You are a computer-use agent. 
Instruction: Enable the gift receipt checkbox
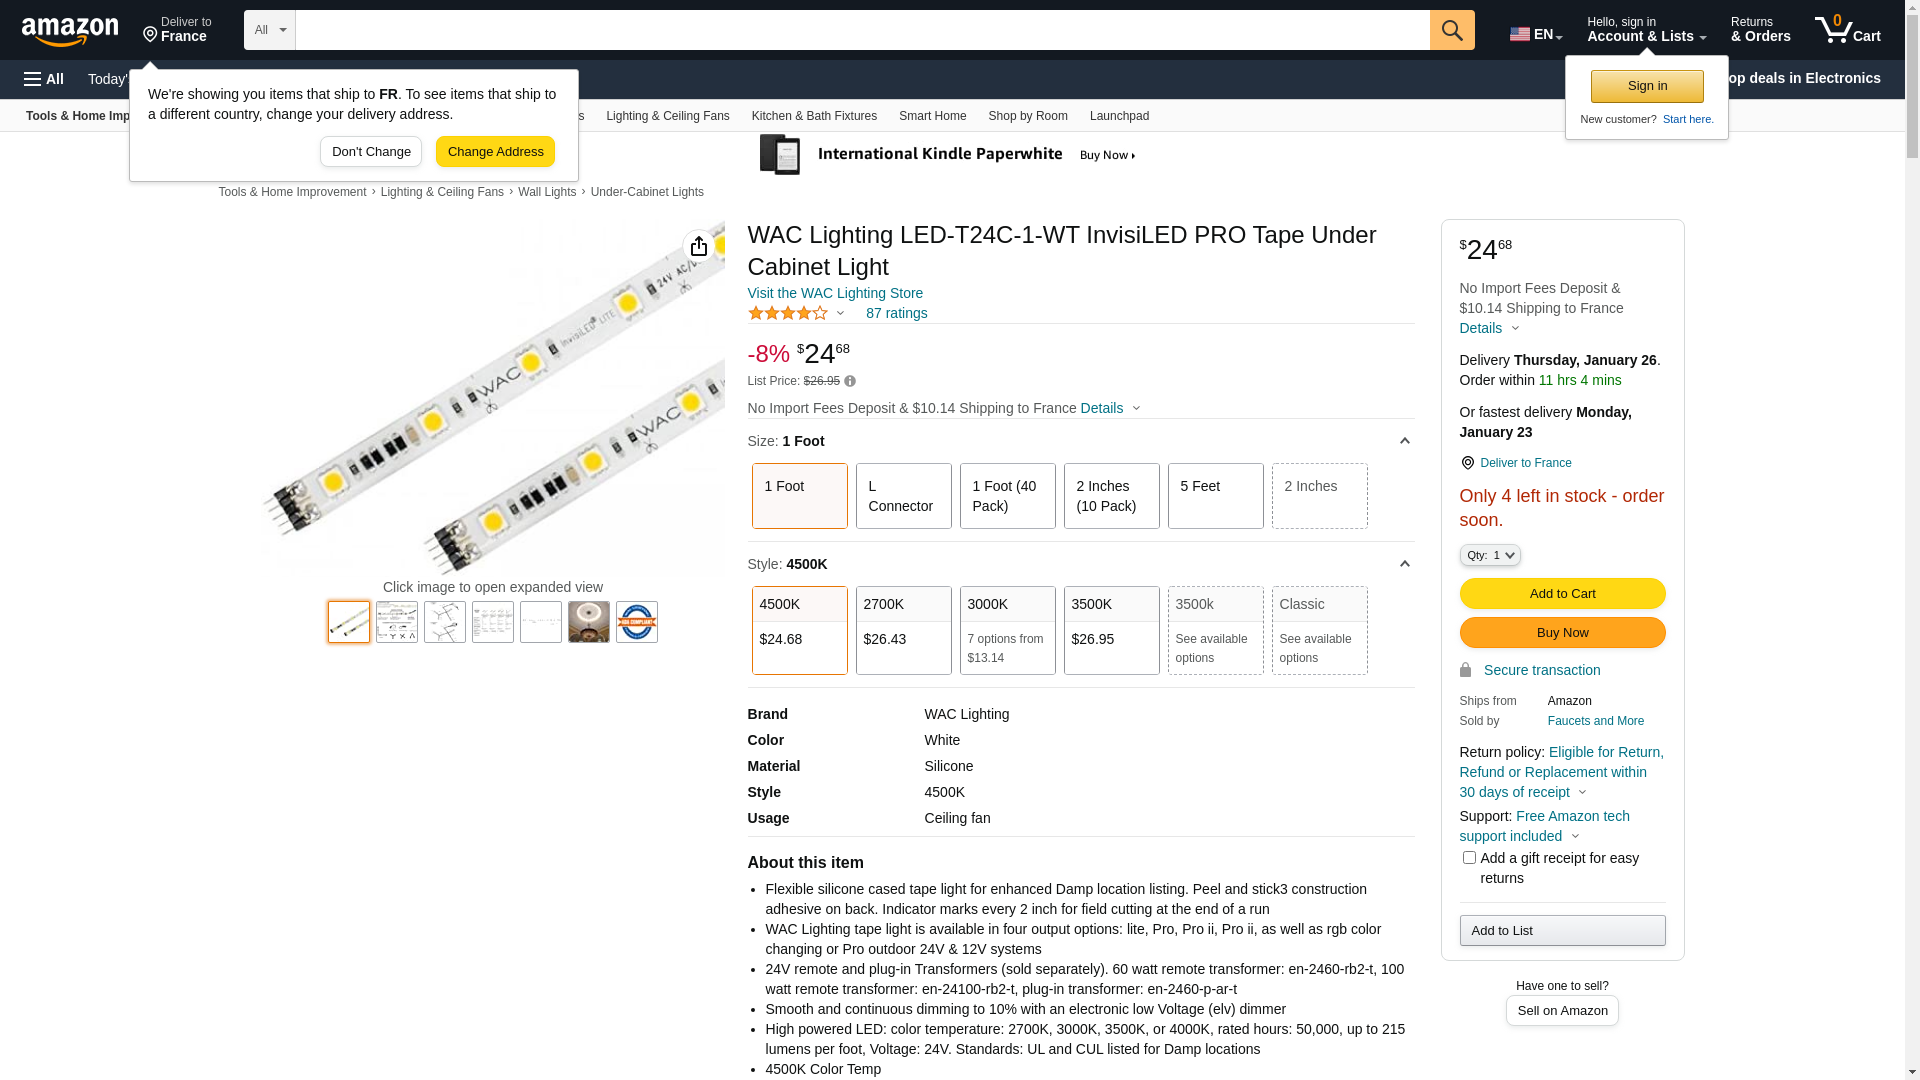click(1469, 858)
